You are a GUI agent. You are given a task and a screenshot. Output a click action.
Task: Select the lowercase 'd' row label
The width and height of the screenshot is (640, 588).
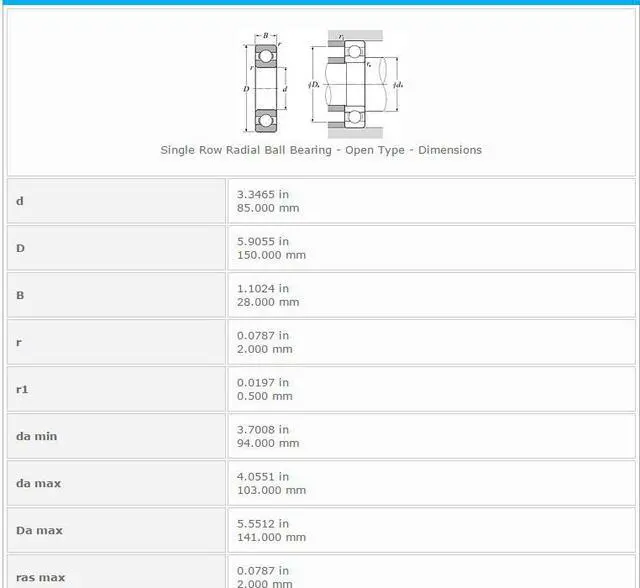20,201
